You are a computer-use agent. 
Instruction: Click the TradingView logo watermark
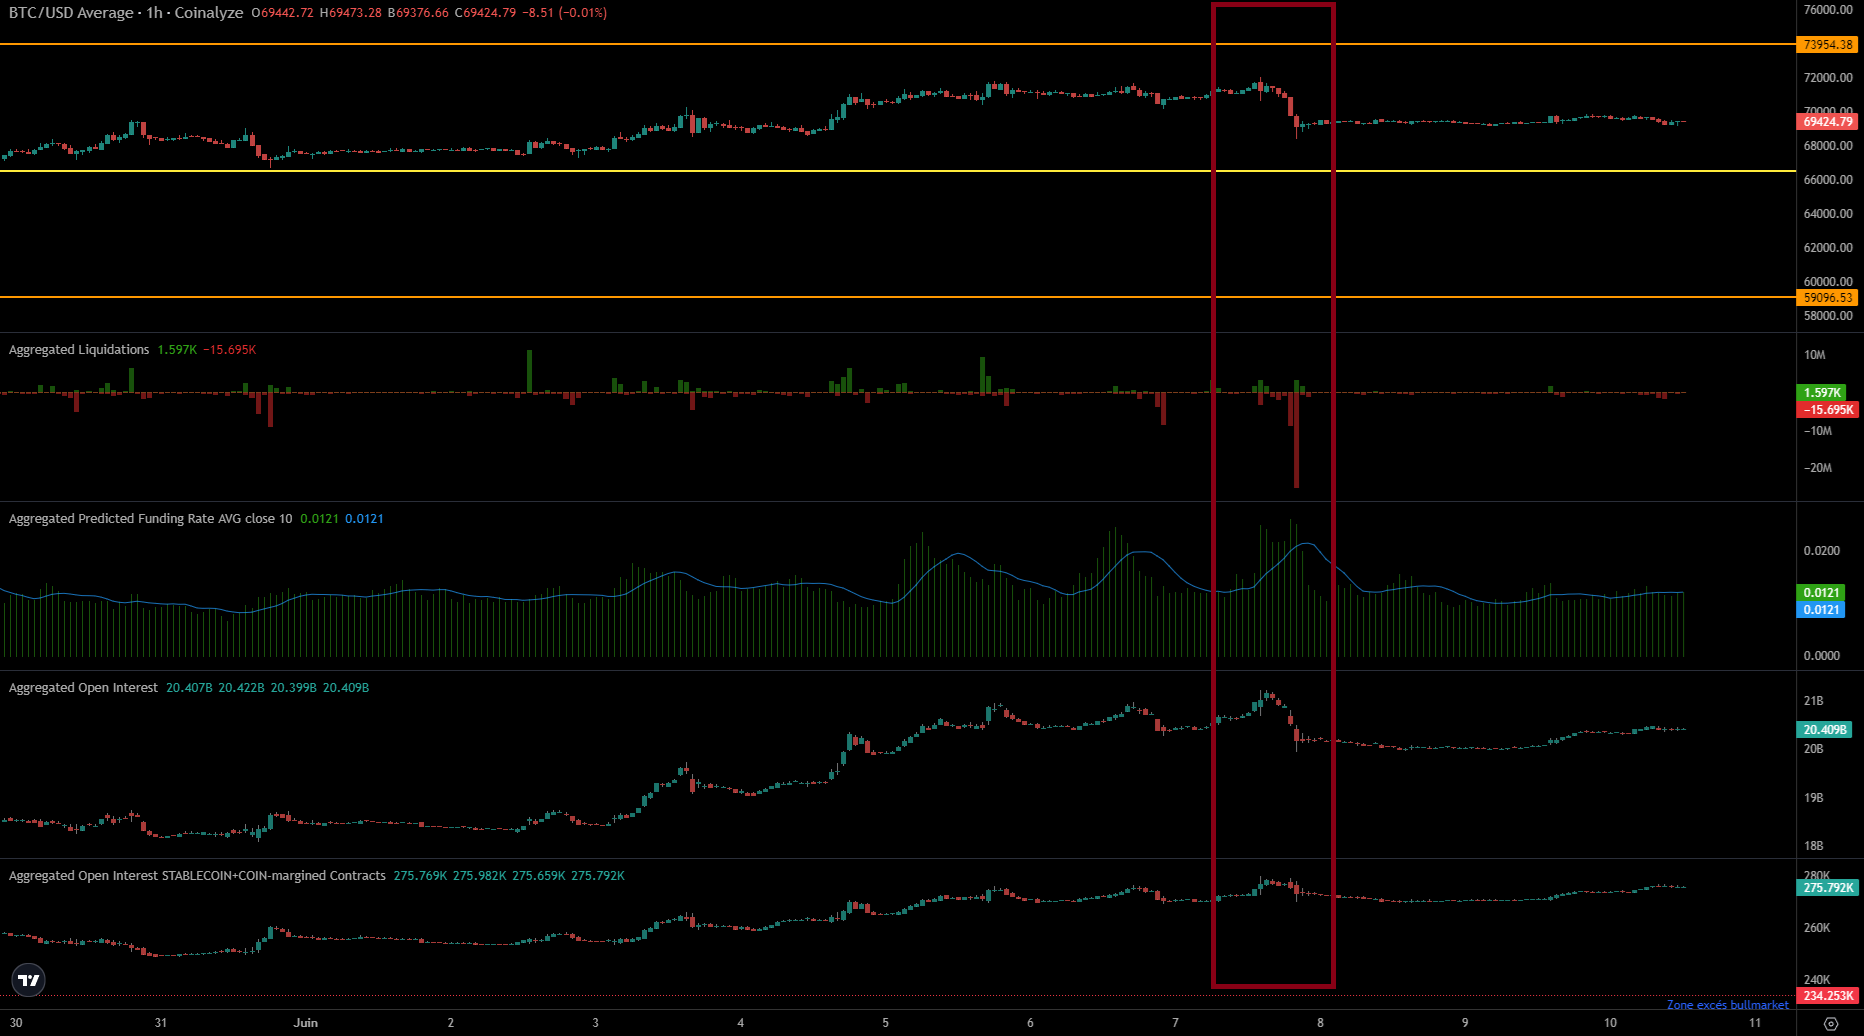click(27, 980)
